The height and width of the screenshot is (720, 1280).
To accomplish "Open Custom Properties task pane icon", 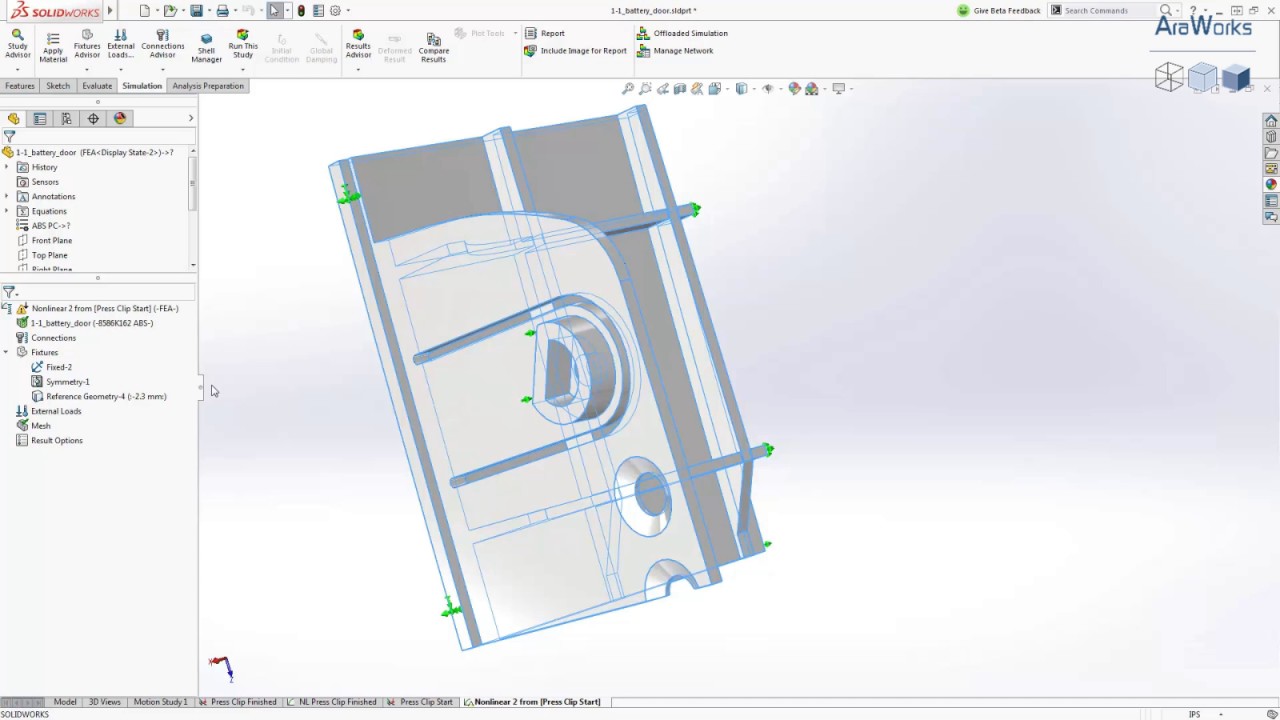I will click(1271, 201).
